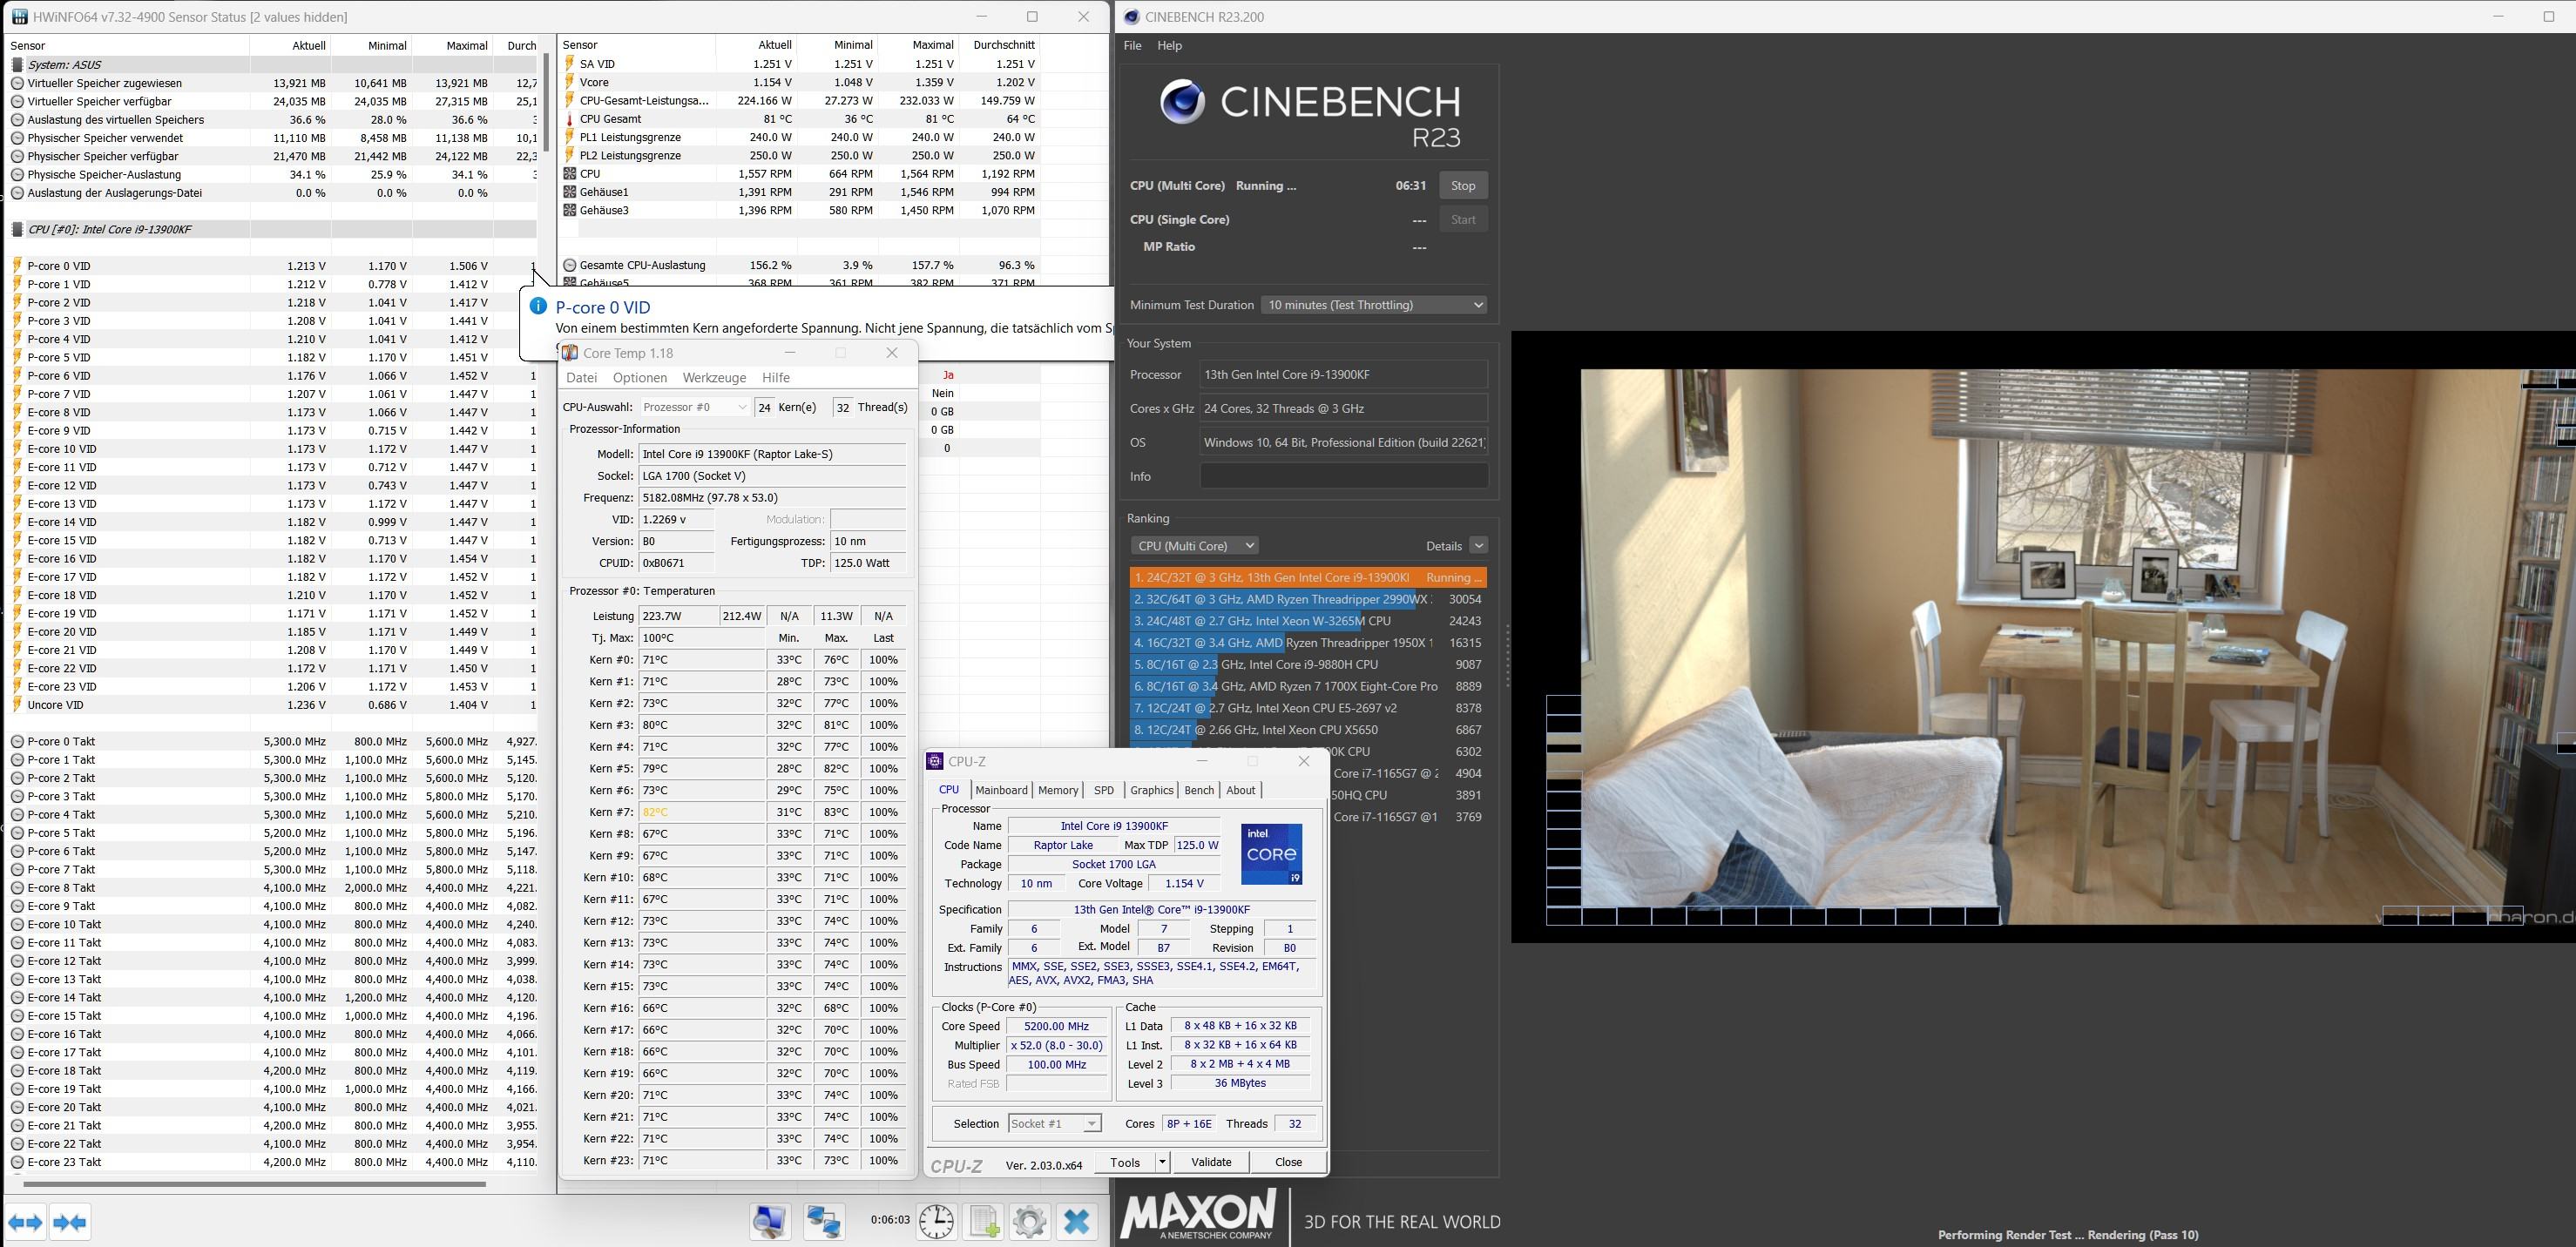Open Core Temp Hilfe menu
This screenshot has width=2576, height=1247.
click(x=776, y=378)
